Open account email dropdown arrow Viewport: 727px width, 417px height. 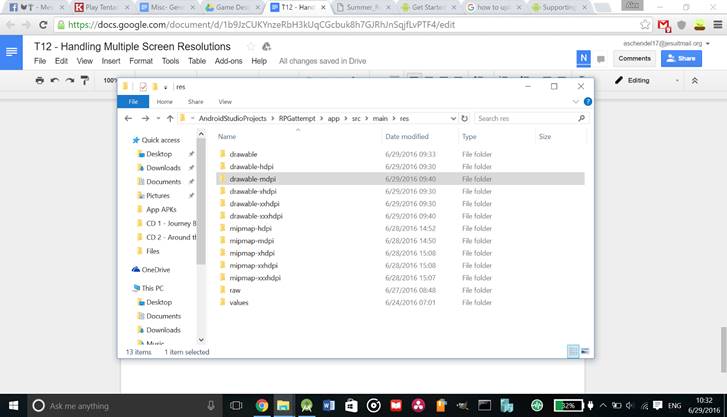(708, 44)
